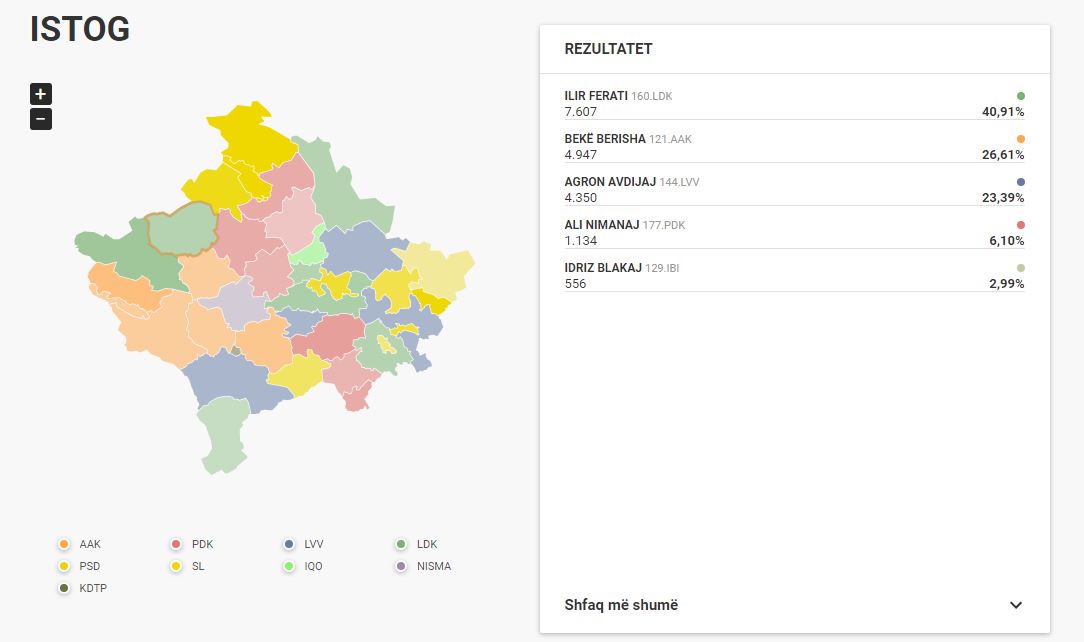Click vote count 4.350
Image resolution: width=1084 pixels, height=642 pixels.
coord(581,198)
